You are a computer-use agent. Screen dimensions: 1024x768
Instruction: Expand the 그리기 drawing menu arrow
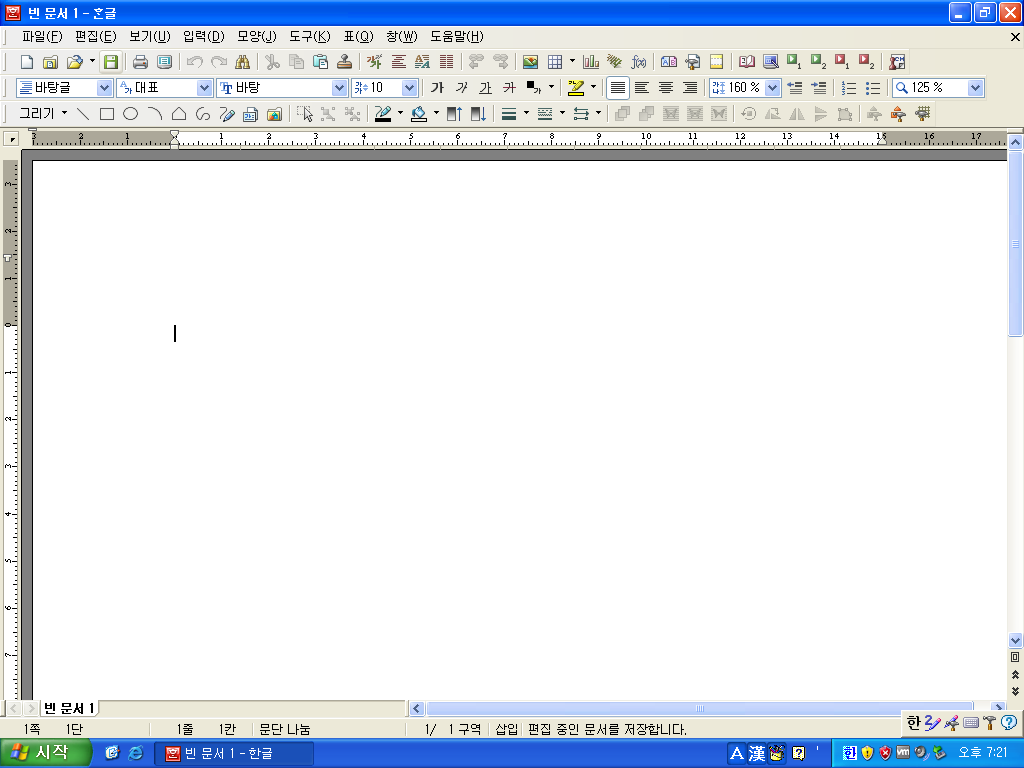click(x=64, y=114)
